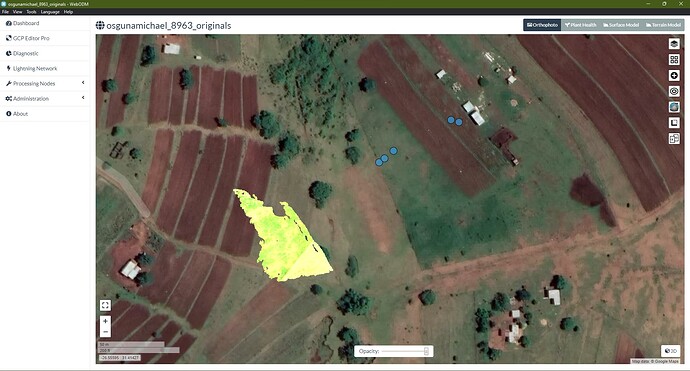Click the Orthophoto tab image icon

[529, 25]
